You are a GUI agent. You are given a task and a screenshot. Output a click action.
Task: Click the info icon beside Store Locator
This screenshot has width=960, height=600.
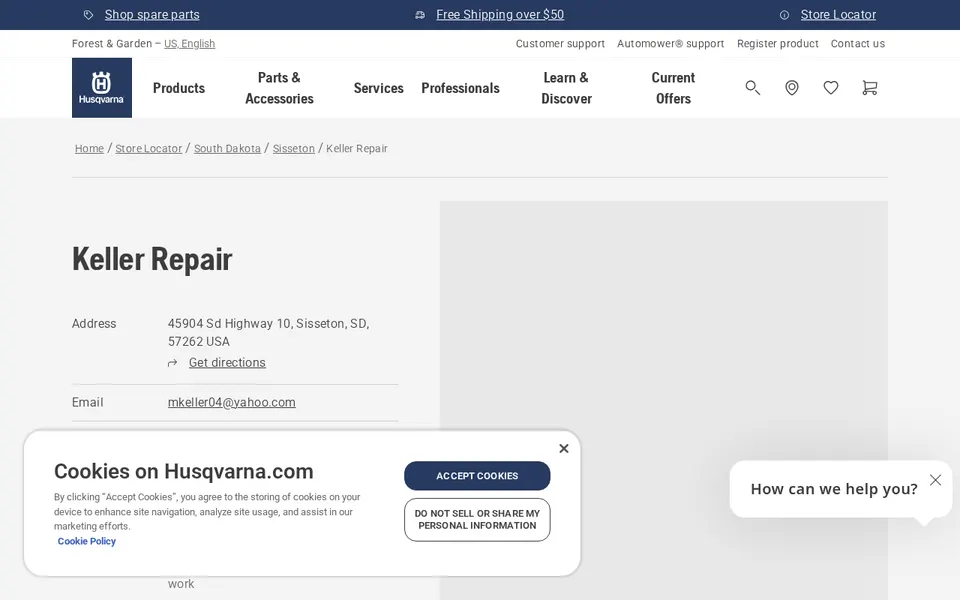784,15
